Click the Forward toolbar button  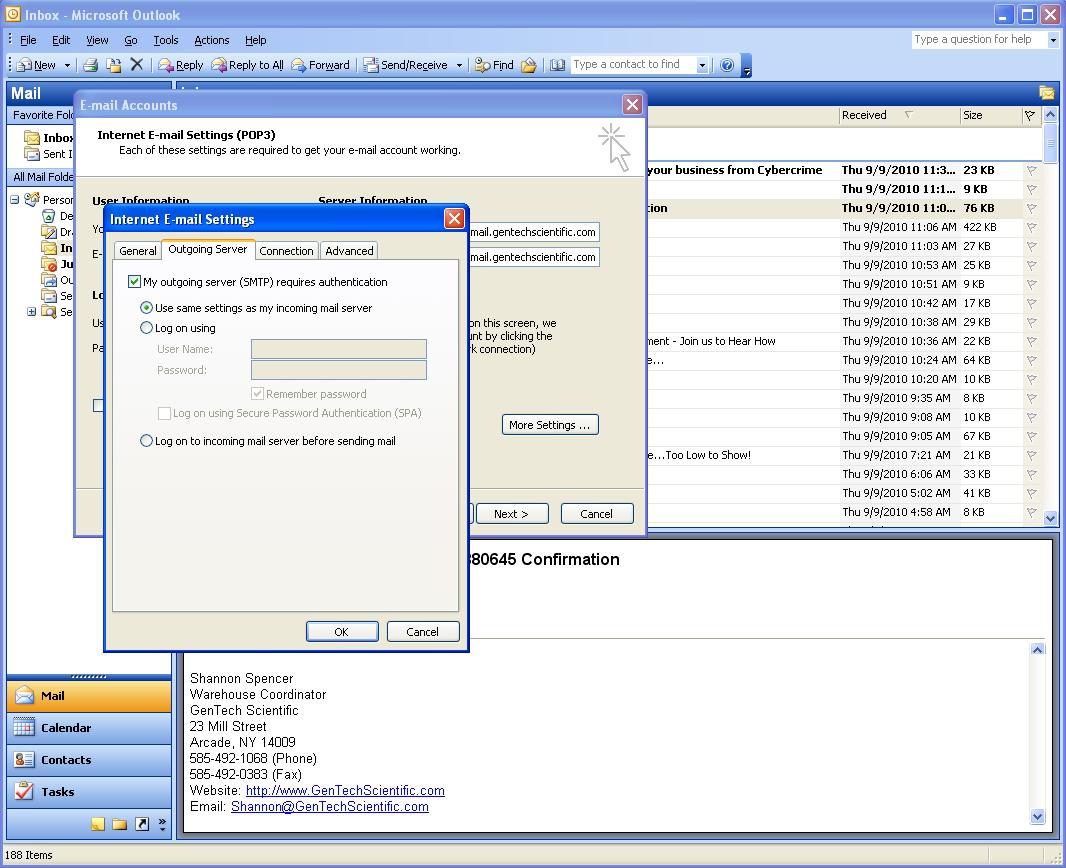point(320,65)
